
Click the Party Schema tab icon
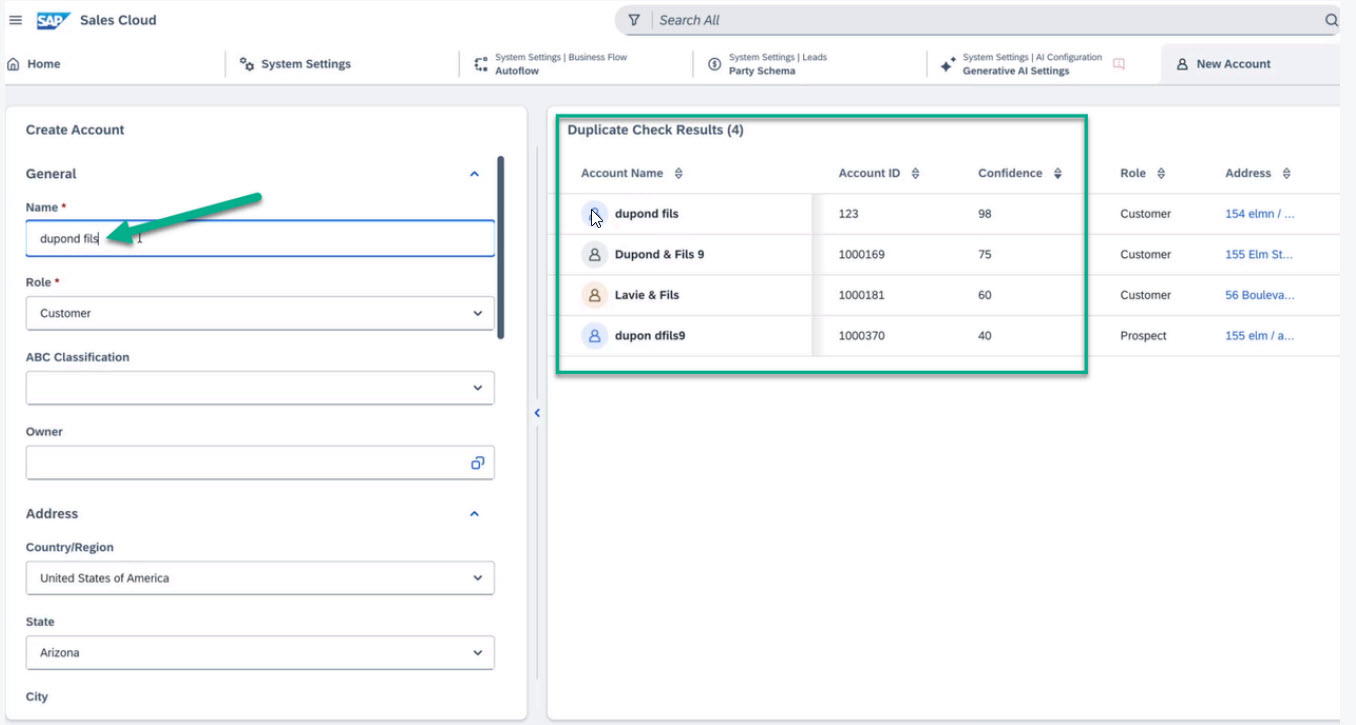pyautogui.click(x=714, y=64)
